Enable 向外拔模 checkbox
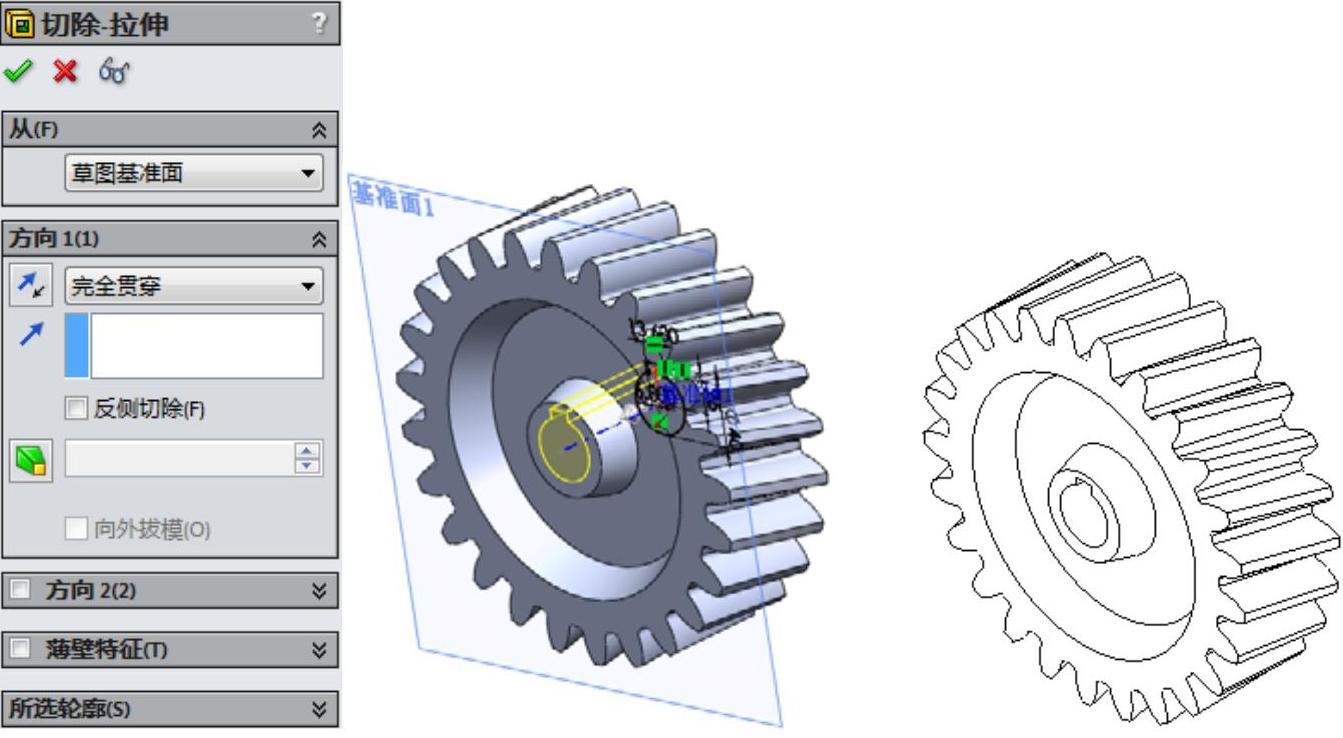This screenshot has height=738, width=1343. [76, 529]
